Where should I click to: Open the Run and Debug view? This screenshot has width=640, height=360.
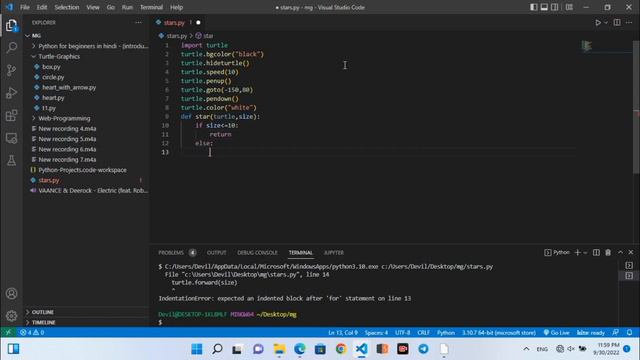click(x=11, y=93)
